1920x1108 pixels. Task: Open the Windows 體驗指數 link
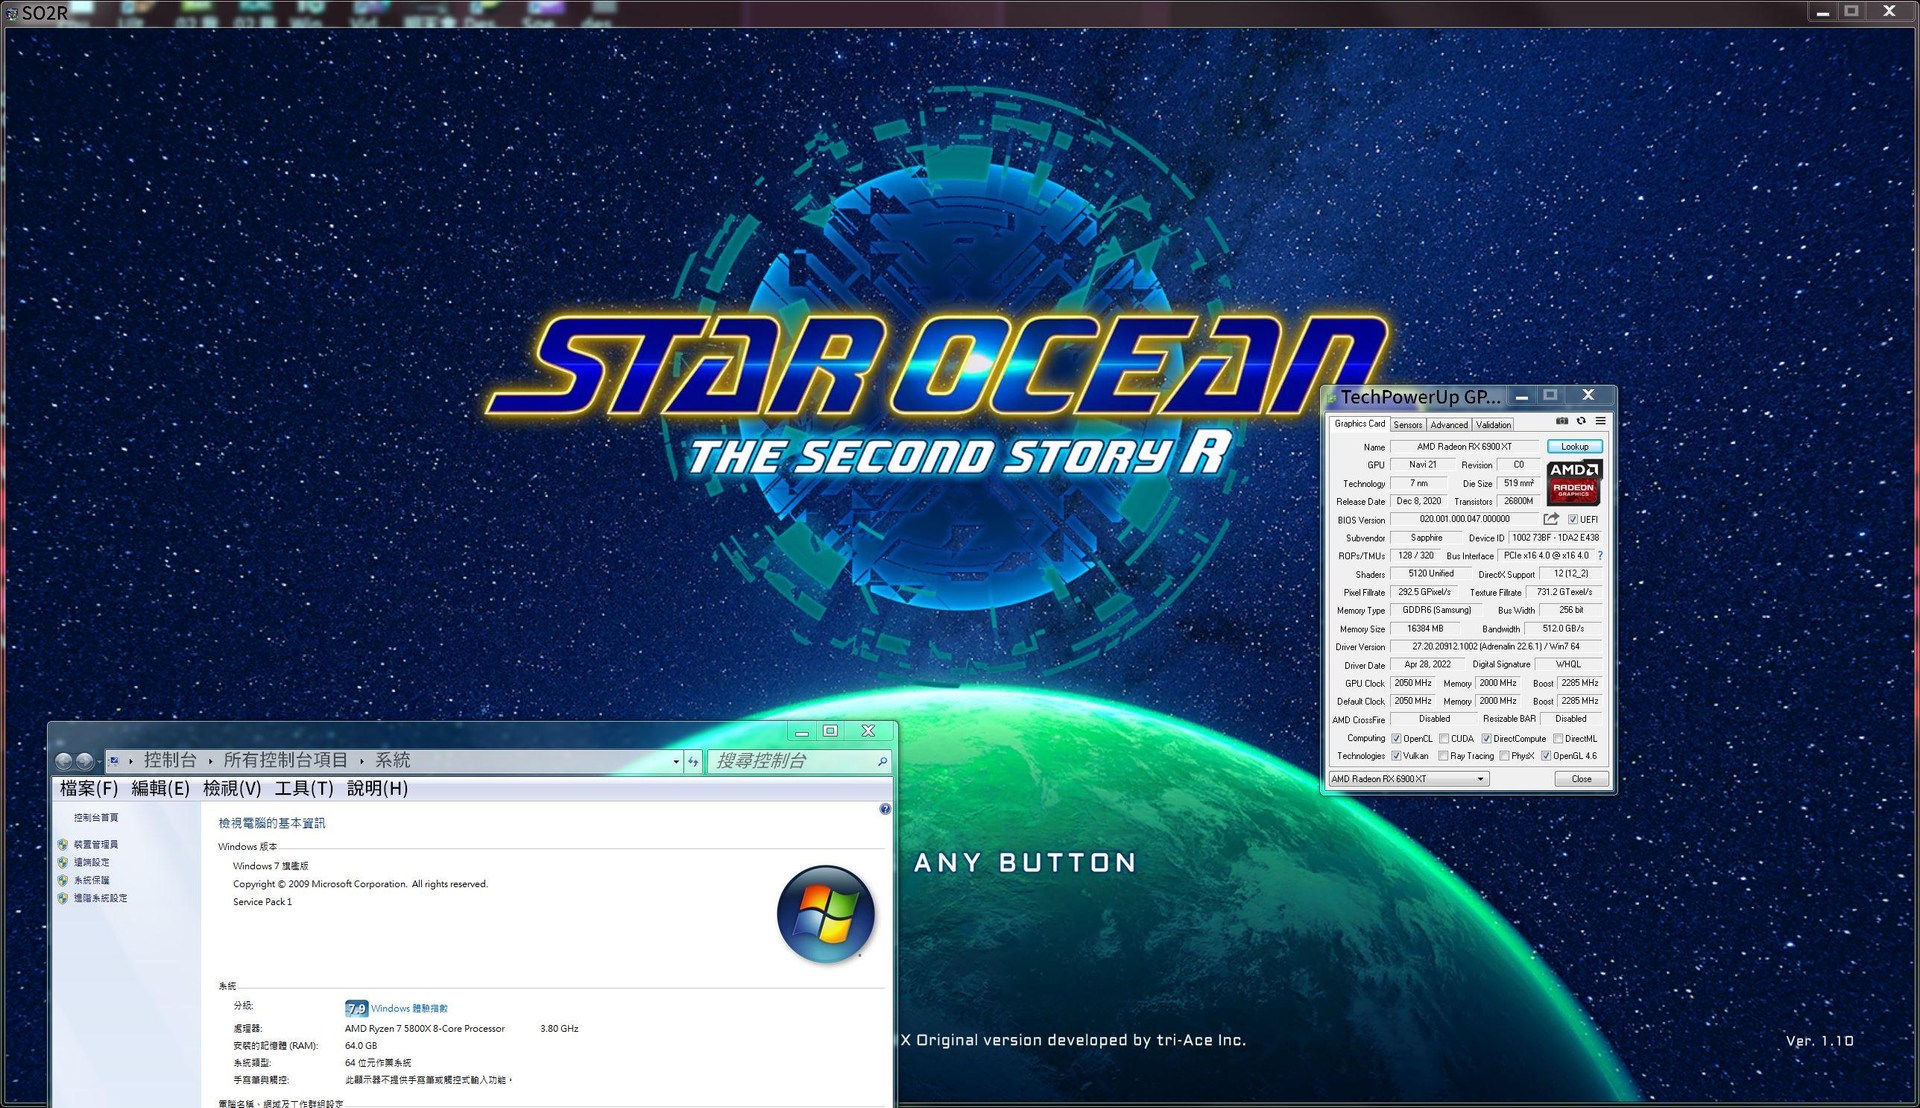[x=409, y=1008]
